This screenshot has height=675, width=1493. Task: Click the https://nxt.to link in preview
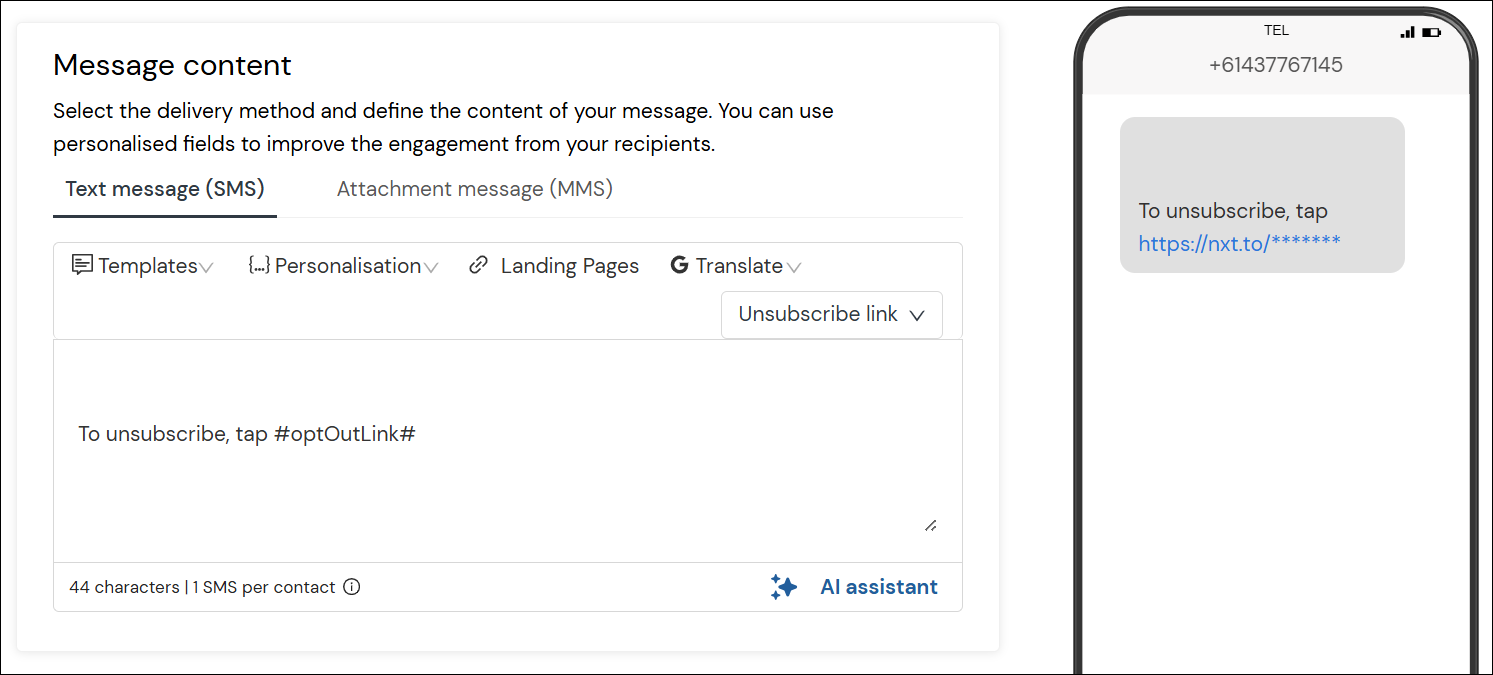click(x=1239, y=243)
